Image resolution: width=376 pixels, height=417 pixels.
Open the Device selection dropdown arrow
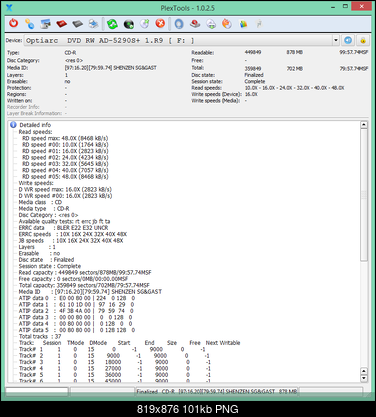click(x=336, y=40)
